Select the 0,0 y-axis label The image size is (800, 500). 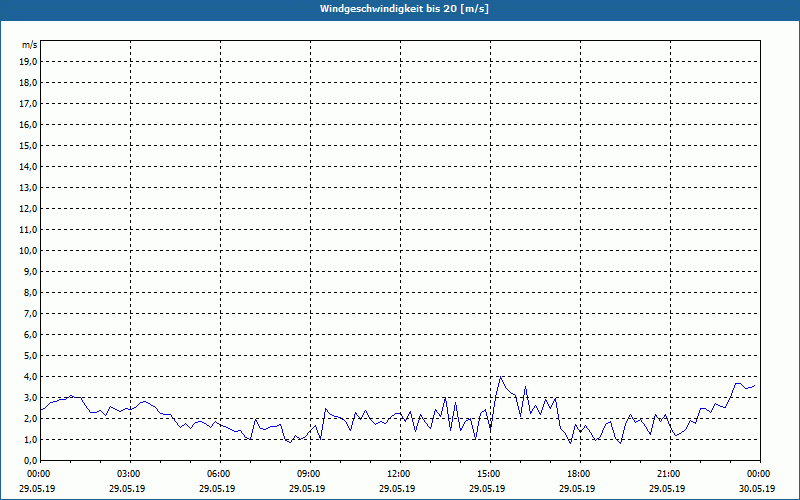click(x=31, y=460)
